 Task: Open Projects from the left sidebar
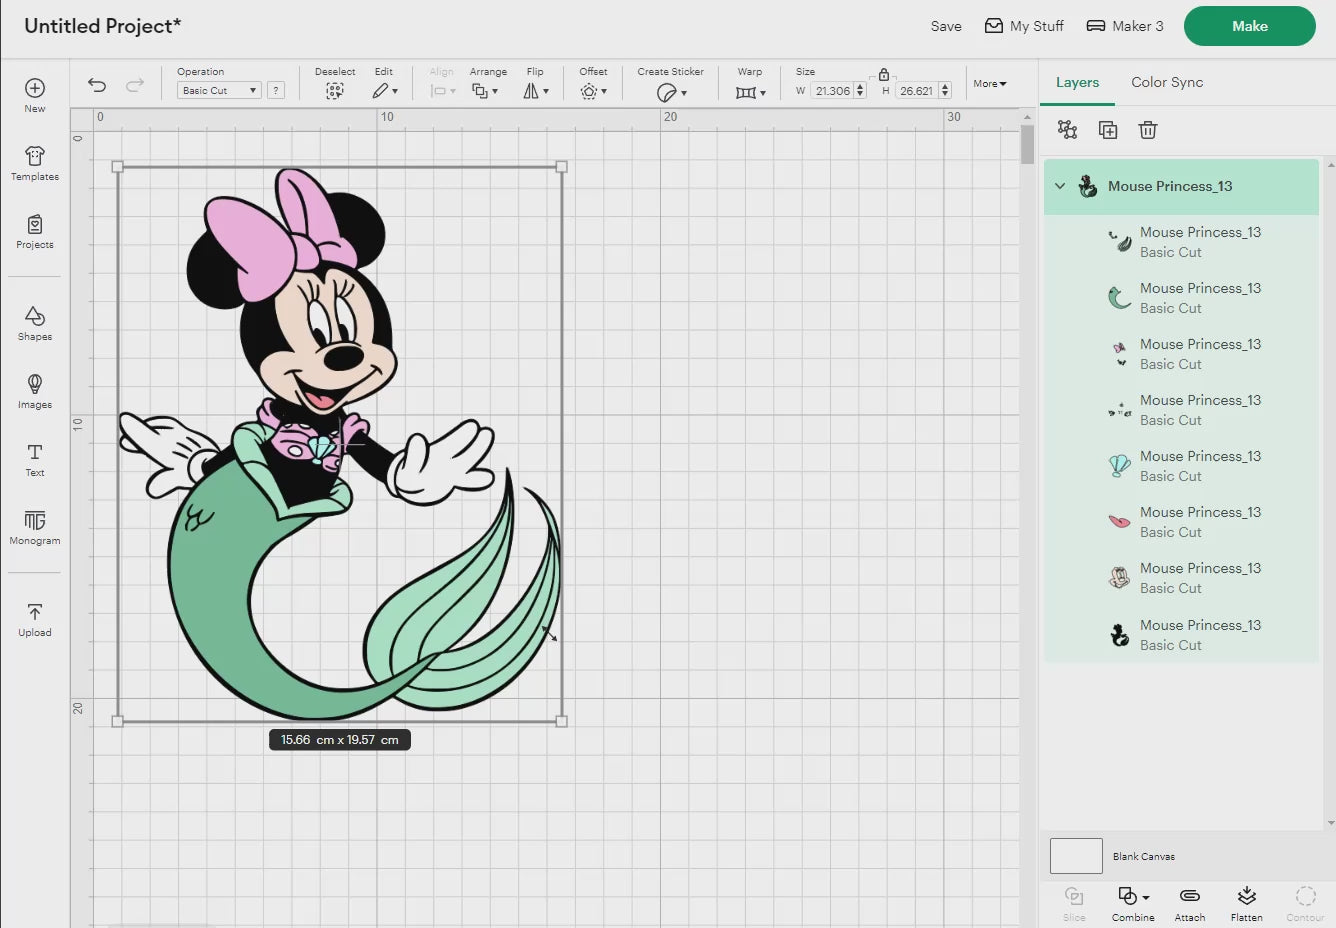[x=35, y=231]
